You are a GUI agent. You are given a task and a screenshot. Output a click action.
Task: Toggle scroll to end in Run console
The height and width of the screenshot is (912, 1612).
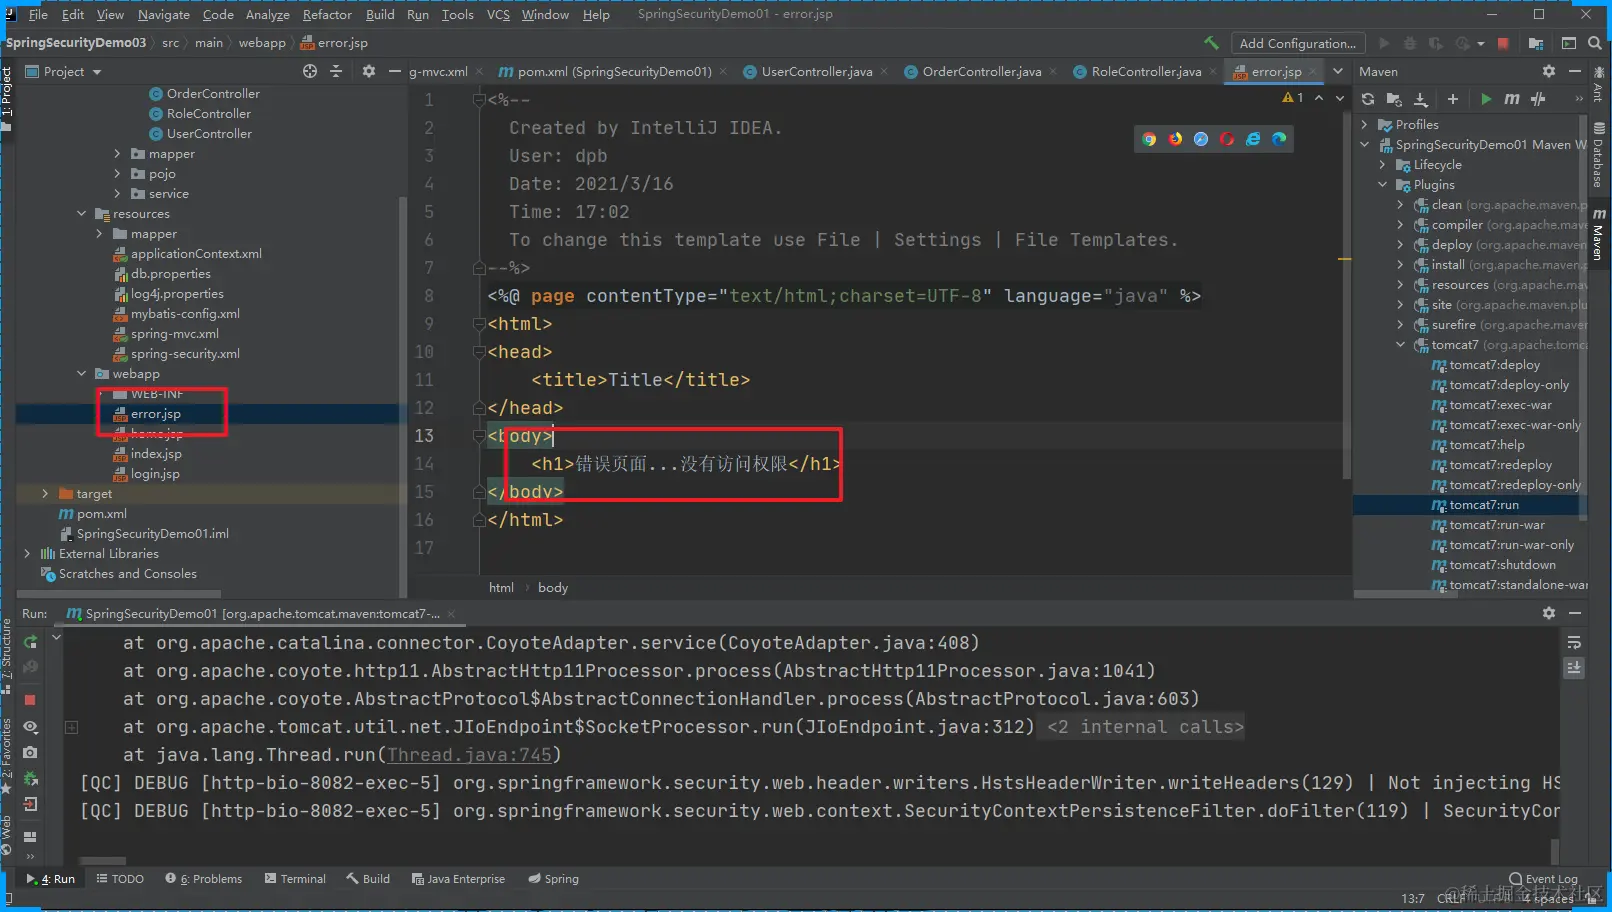pos(1574,667)
